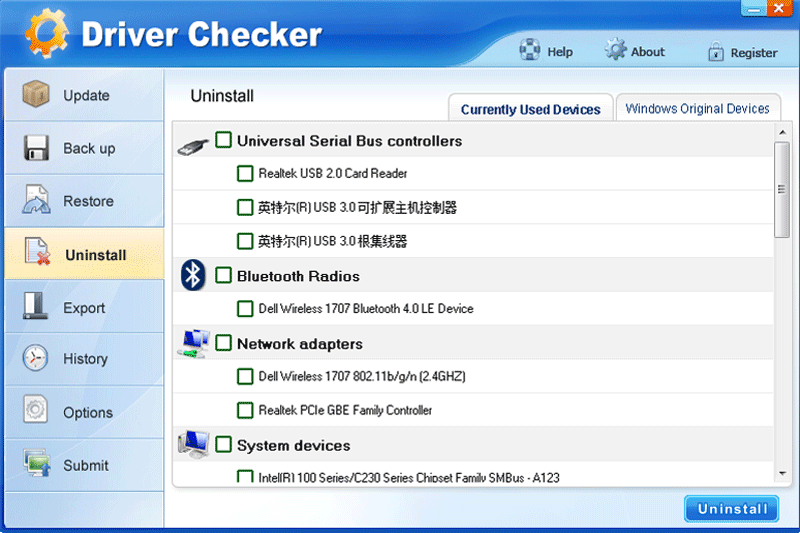The height and width of the screenshot is (533, 800).
Task: Click the Register link text
Action: tap(754, 53)
